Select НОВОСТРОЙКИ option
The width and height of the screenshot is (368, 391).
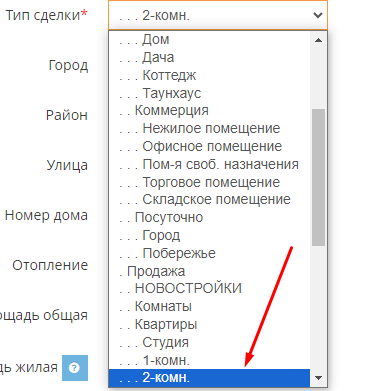[209, 289]
